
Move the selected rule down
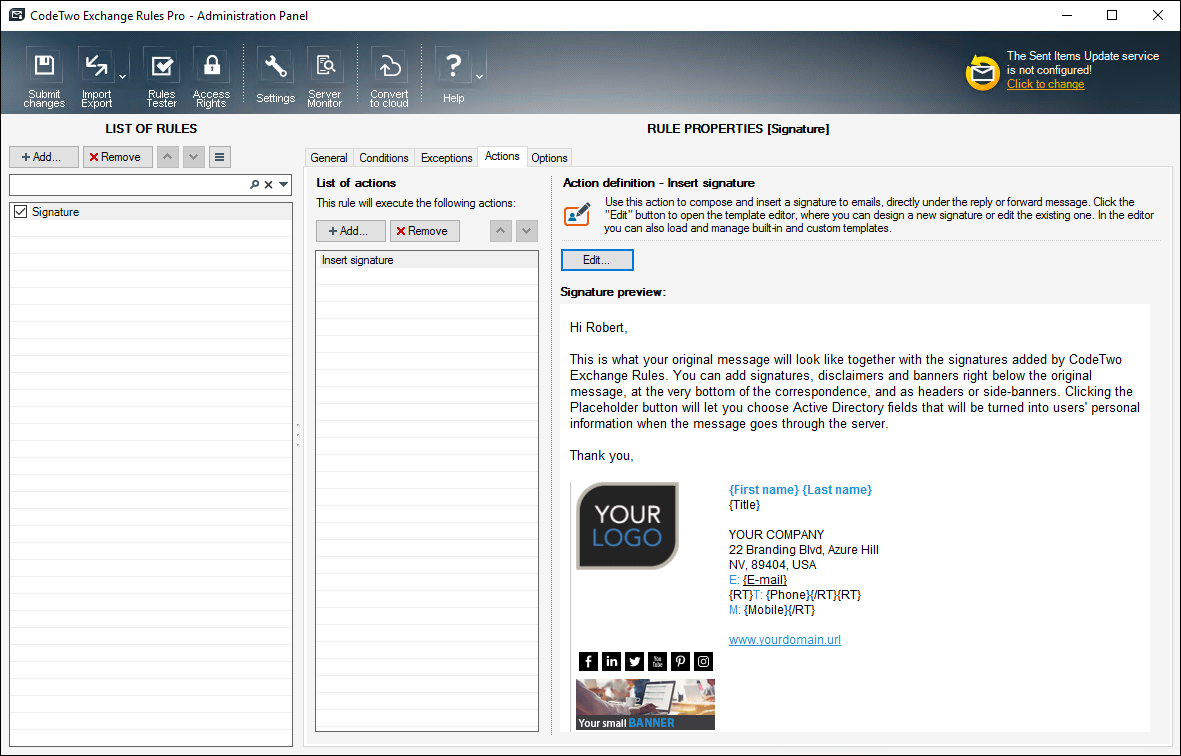[x=194, y=157]
